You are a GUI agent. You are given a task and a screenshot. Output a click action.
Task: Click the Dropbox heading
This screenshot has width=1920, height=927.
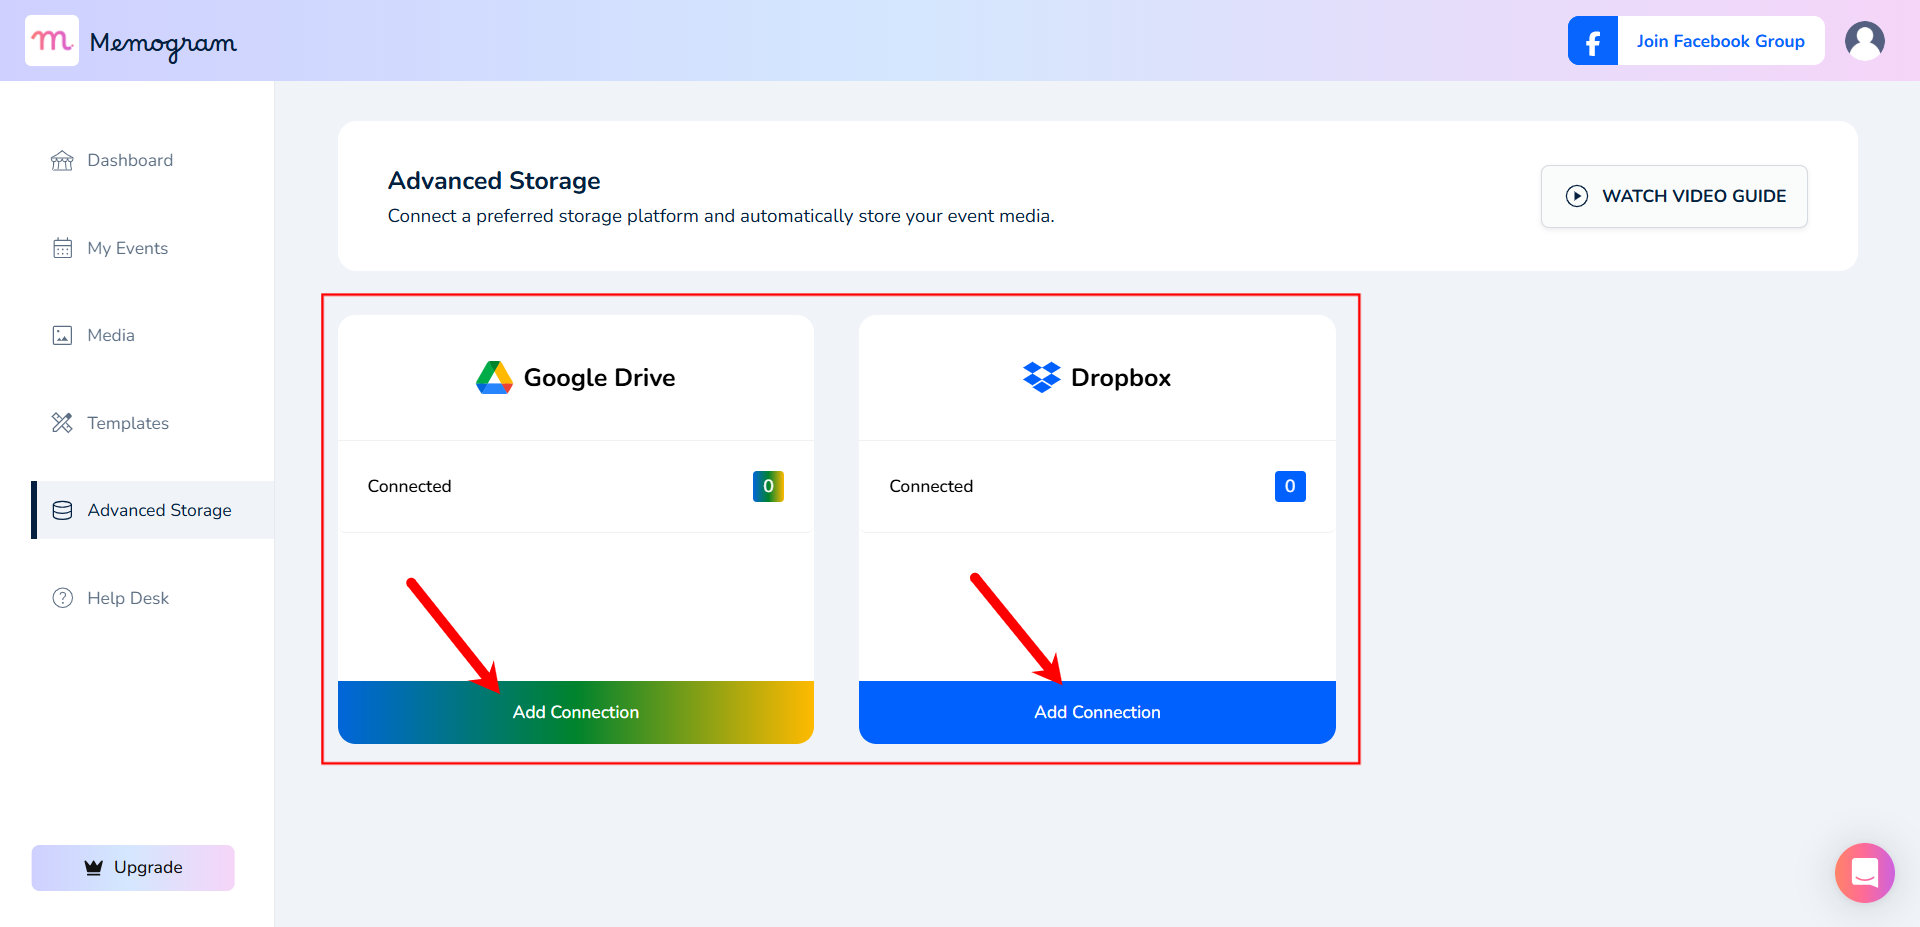tap(1120, 378)
